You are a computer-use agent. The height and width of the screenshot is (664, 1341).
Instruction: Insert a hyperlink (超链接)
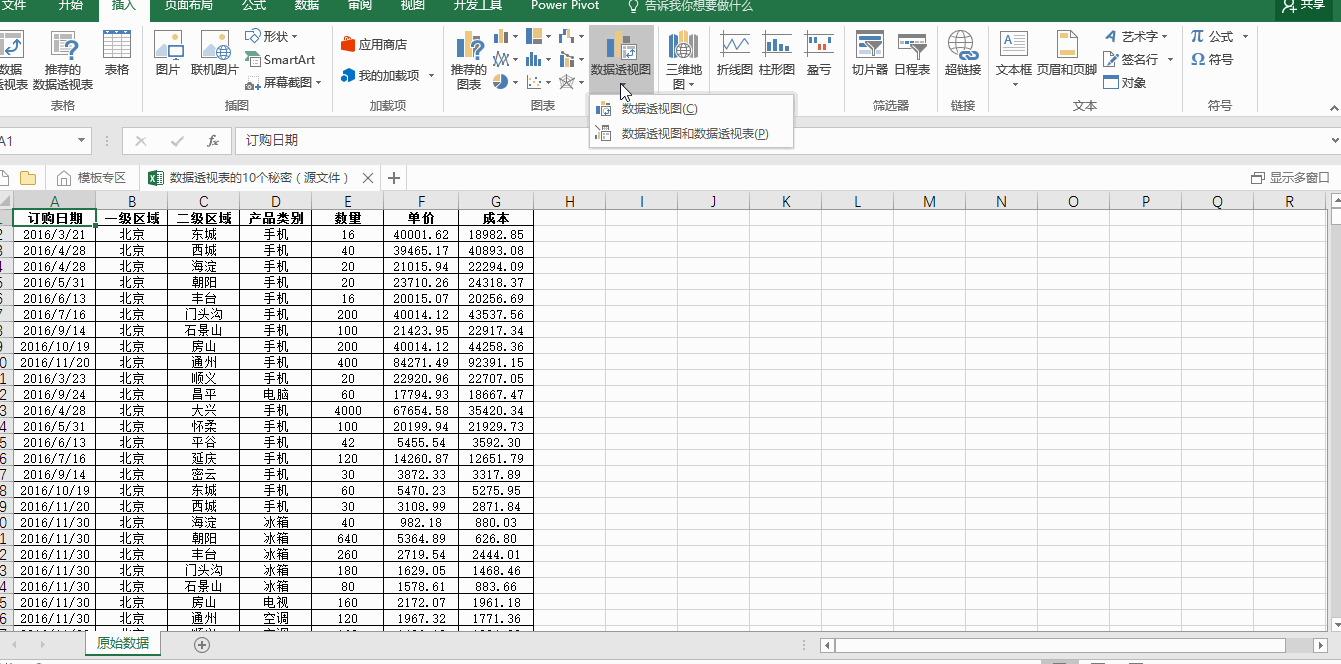pyautogui.click(x=963, y=53)
